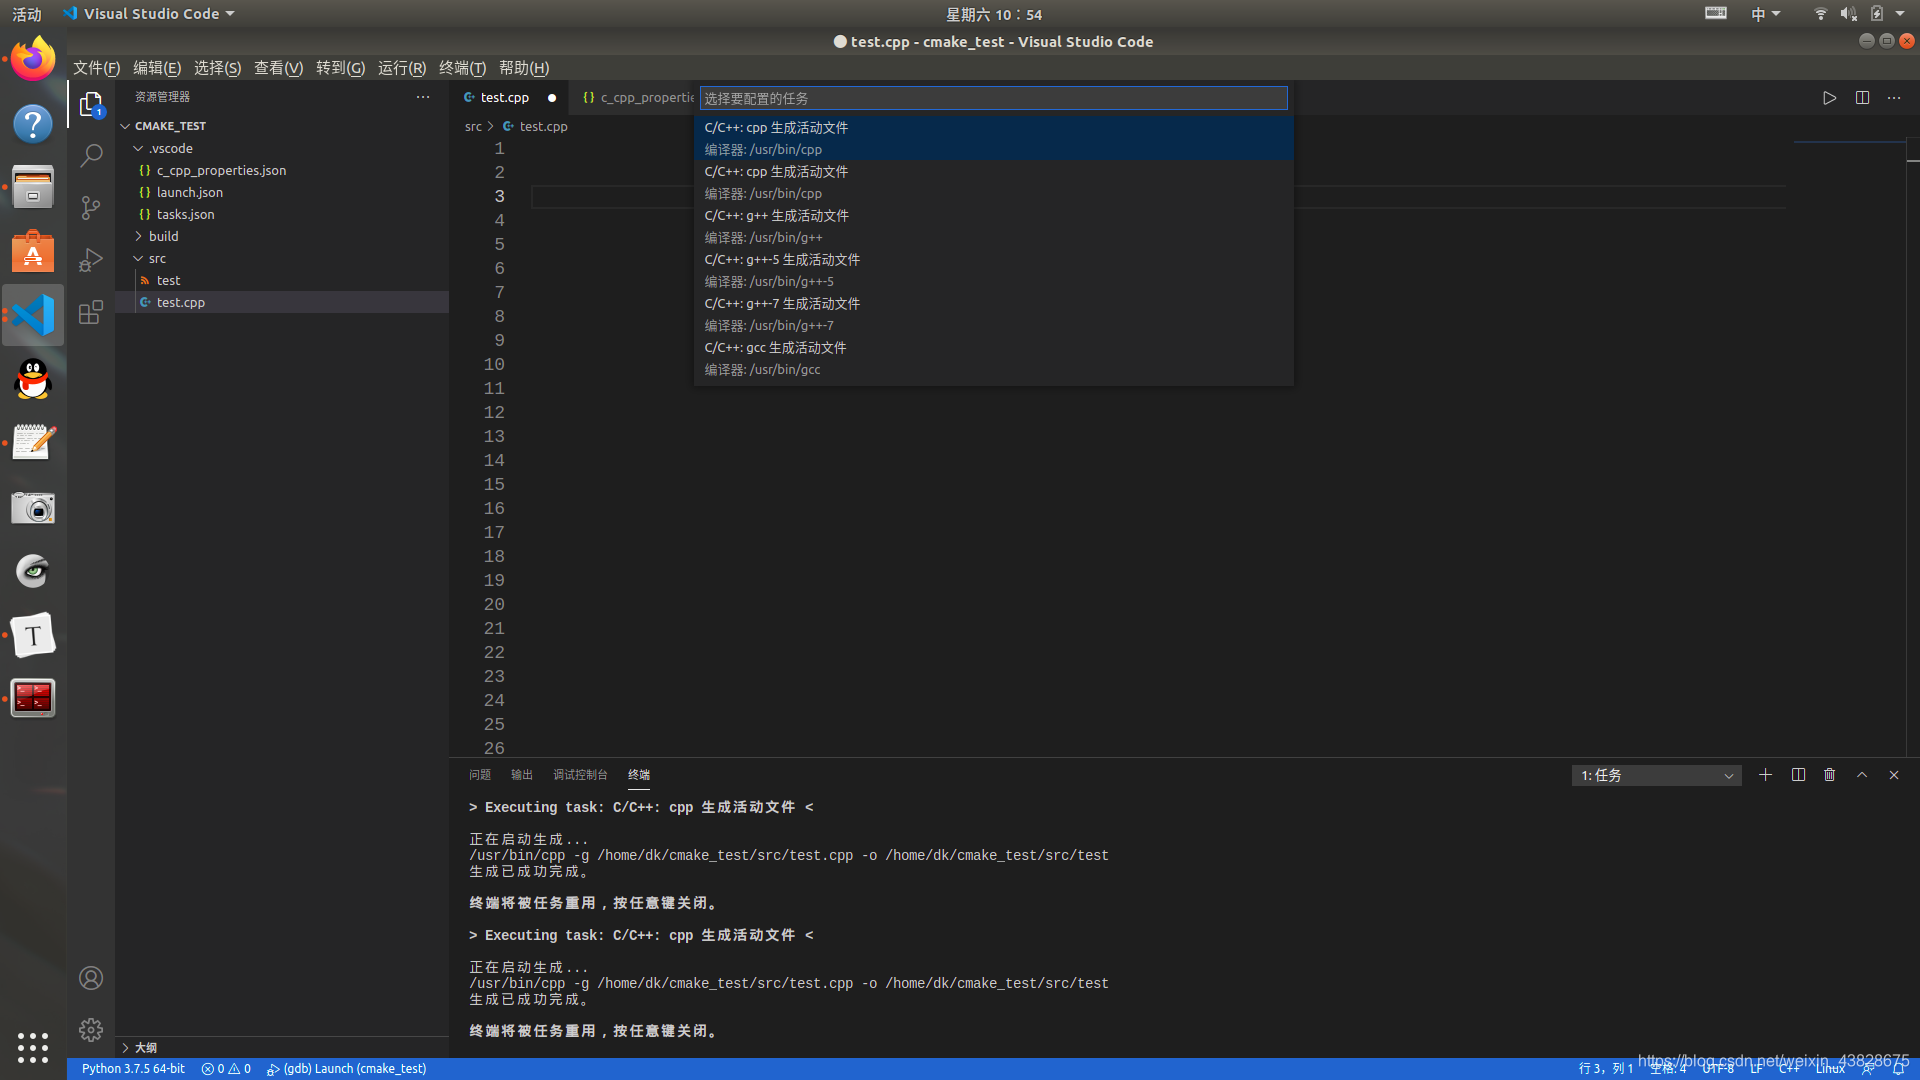The height and width of the screenshot is (1080, 1920).
Task: Open the Extensions view
Action: click(91, 312)
